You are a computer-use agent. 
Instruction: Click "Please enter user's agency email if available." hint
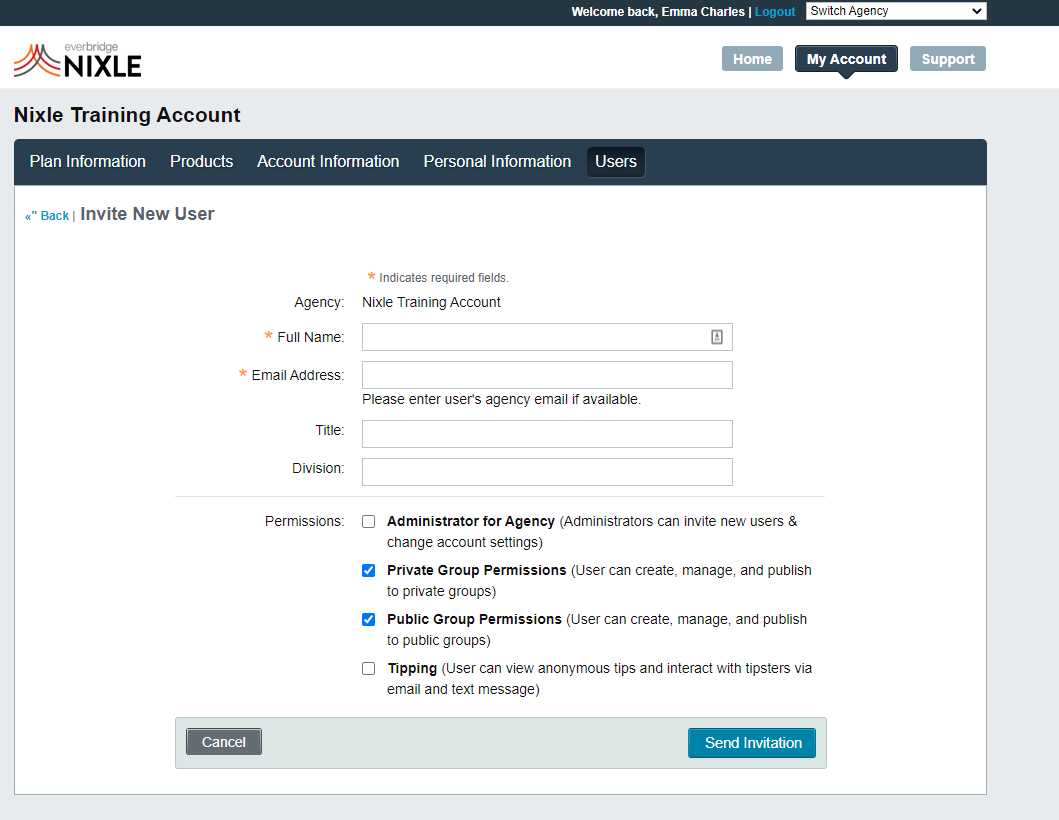501,399
